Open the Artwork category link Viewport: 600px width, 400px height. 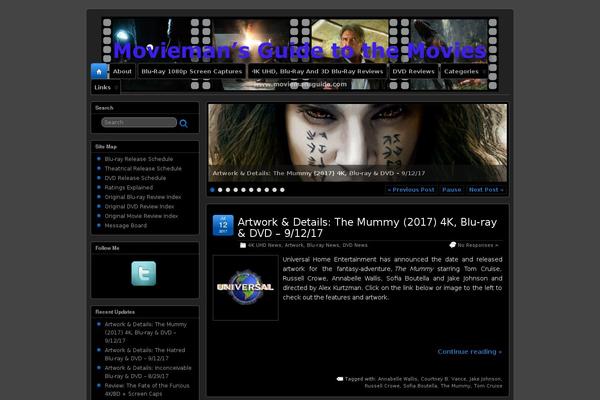pos(294,245)
